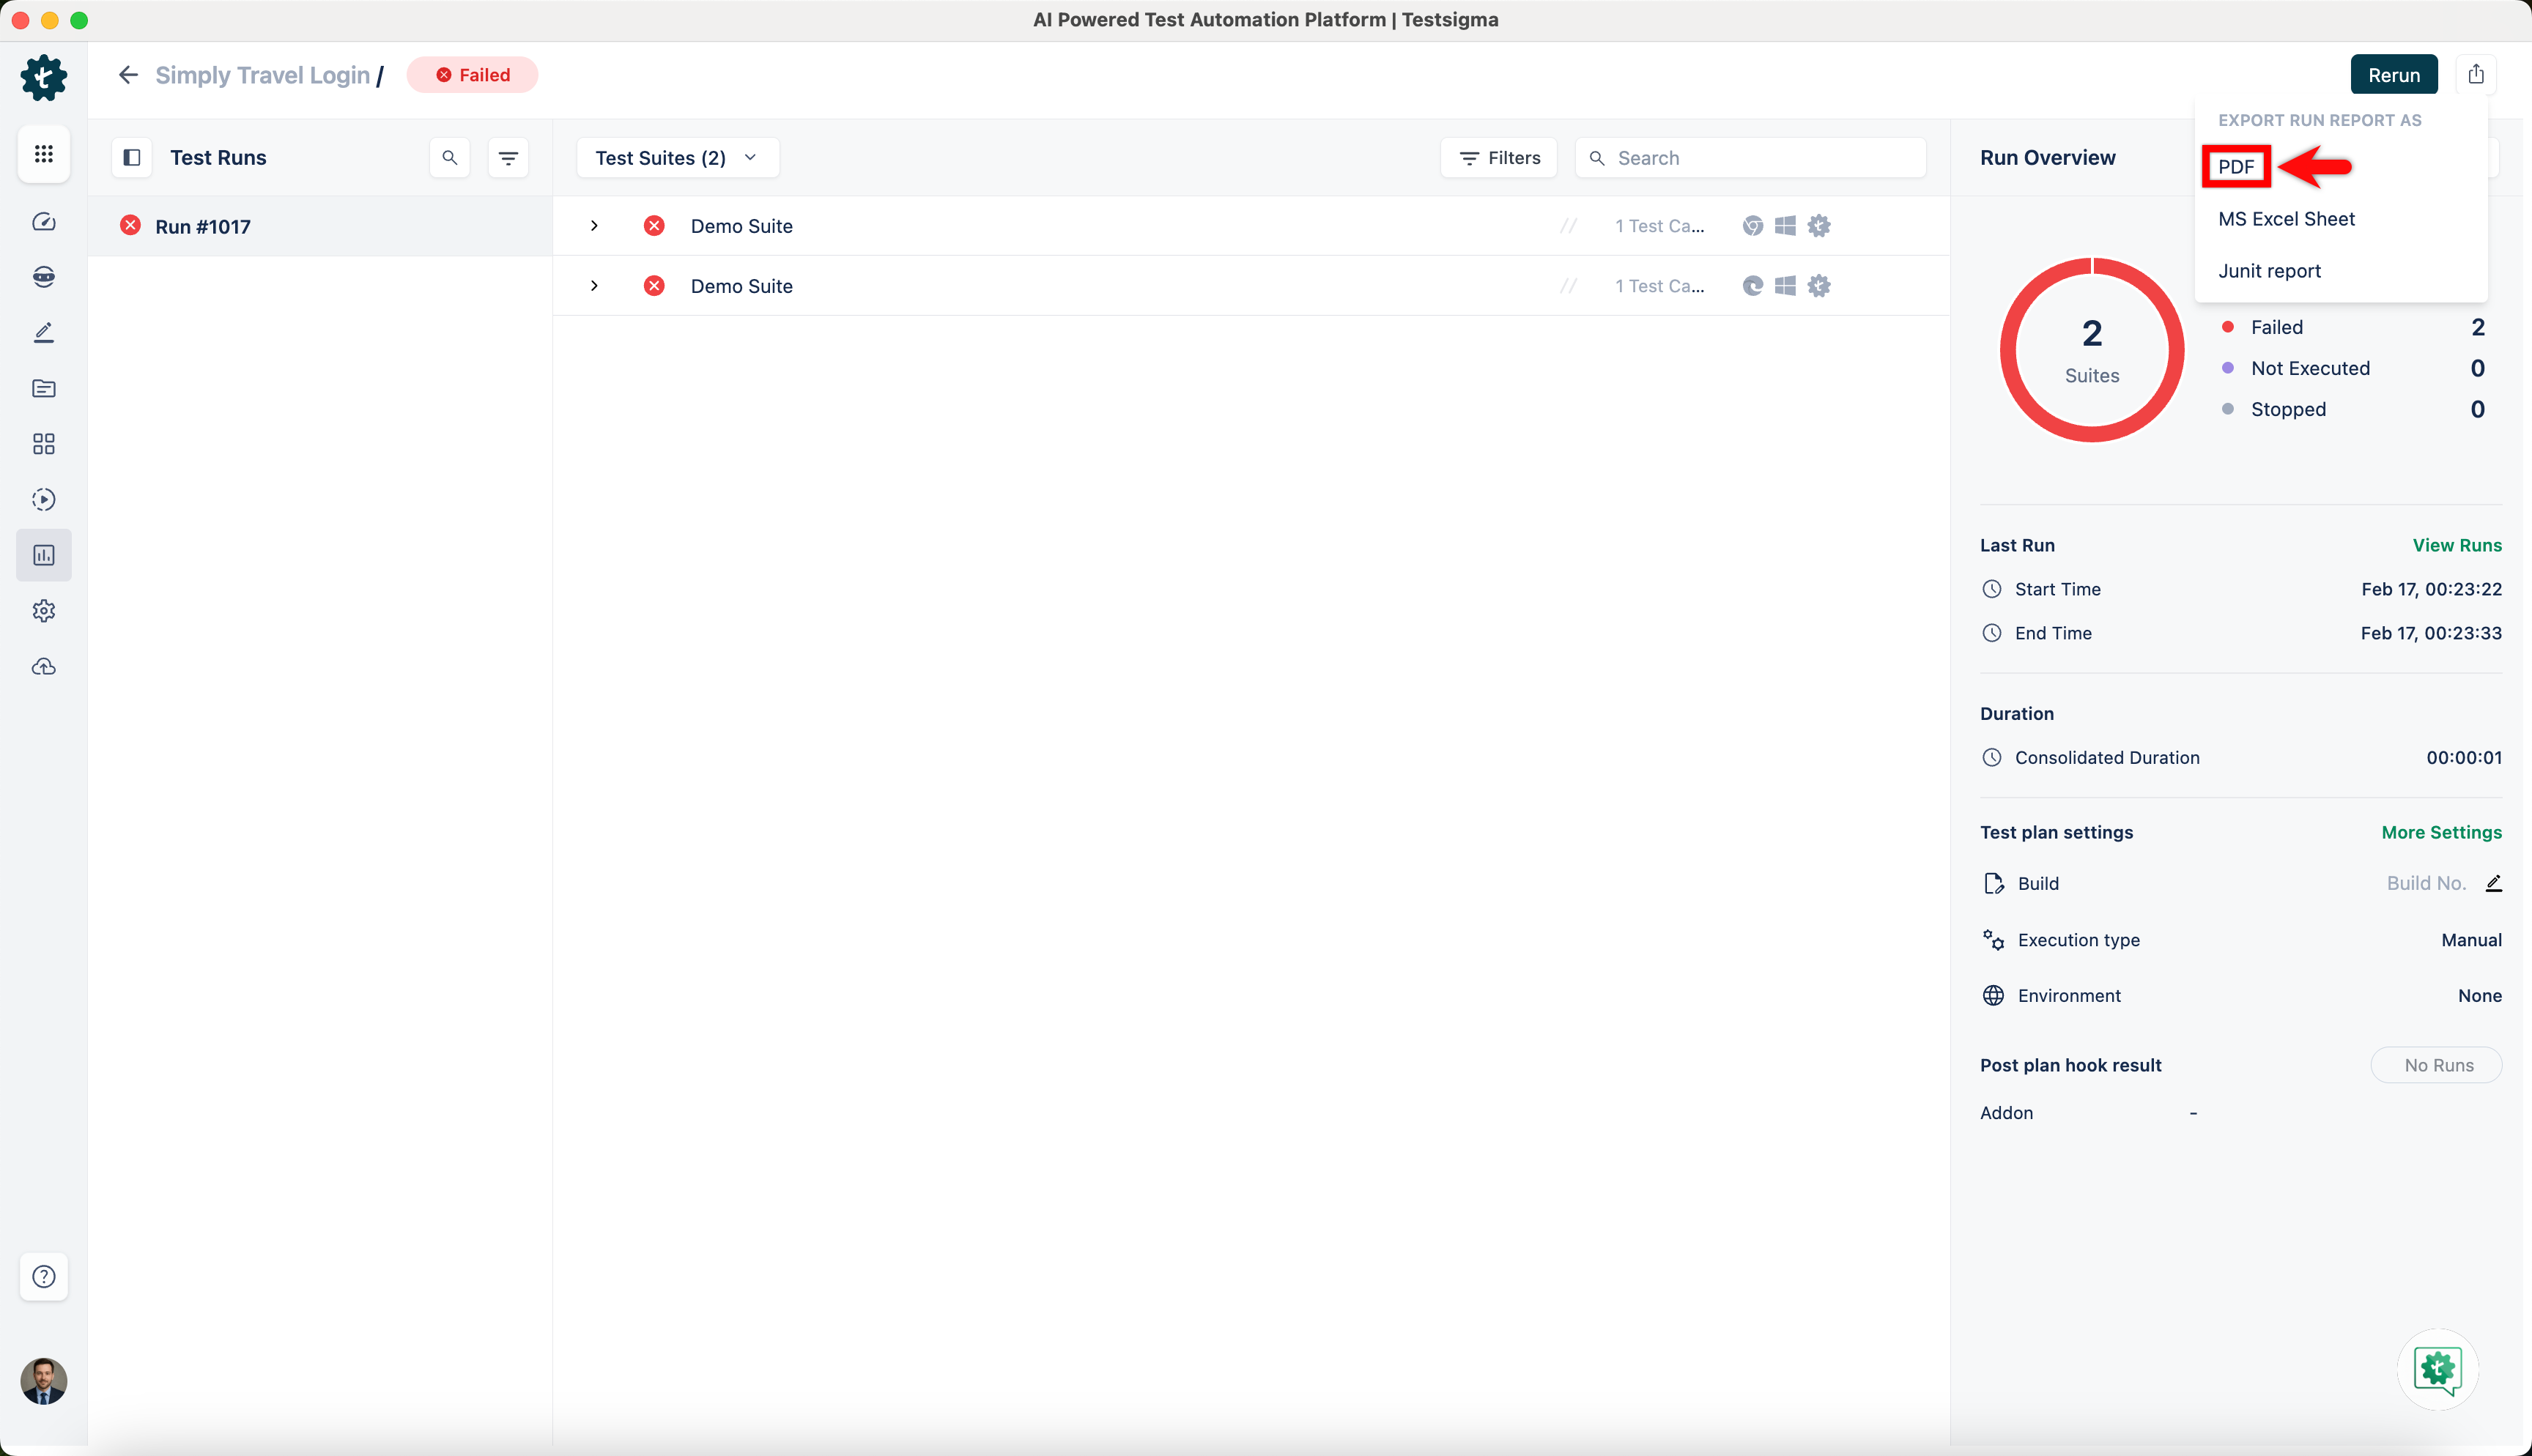Viewport: 2532px width, 1456px height.
Task: Open the View Runs link
Action: [x=2456, y=545]
